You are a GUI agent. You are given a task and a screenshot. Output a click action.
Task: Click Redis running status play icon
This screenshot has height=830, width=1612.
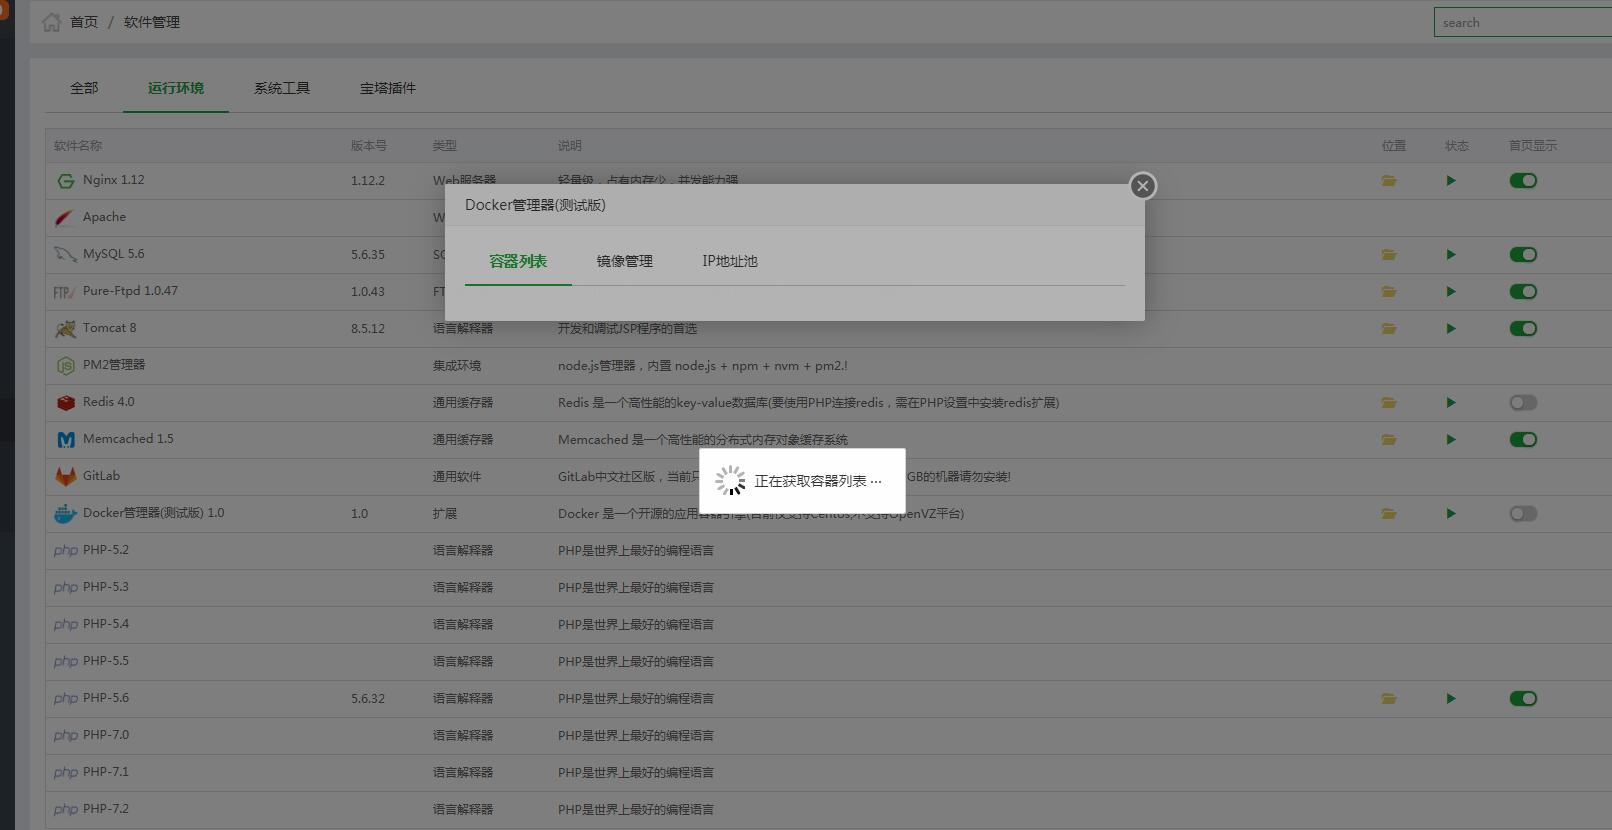1451,403
